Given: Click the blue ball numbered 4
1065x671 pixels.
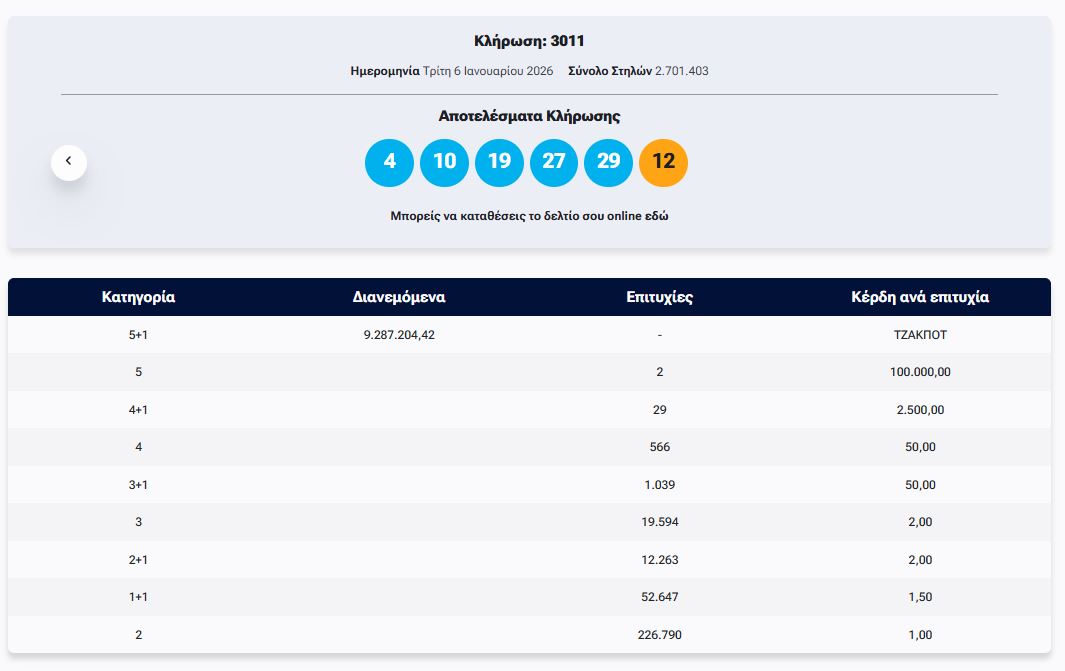Looking at the screenshot, I should tap(390, 162).
